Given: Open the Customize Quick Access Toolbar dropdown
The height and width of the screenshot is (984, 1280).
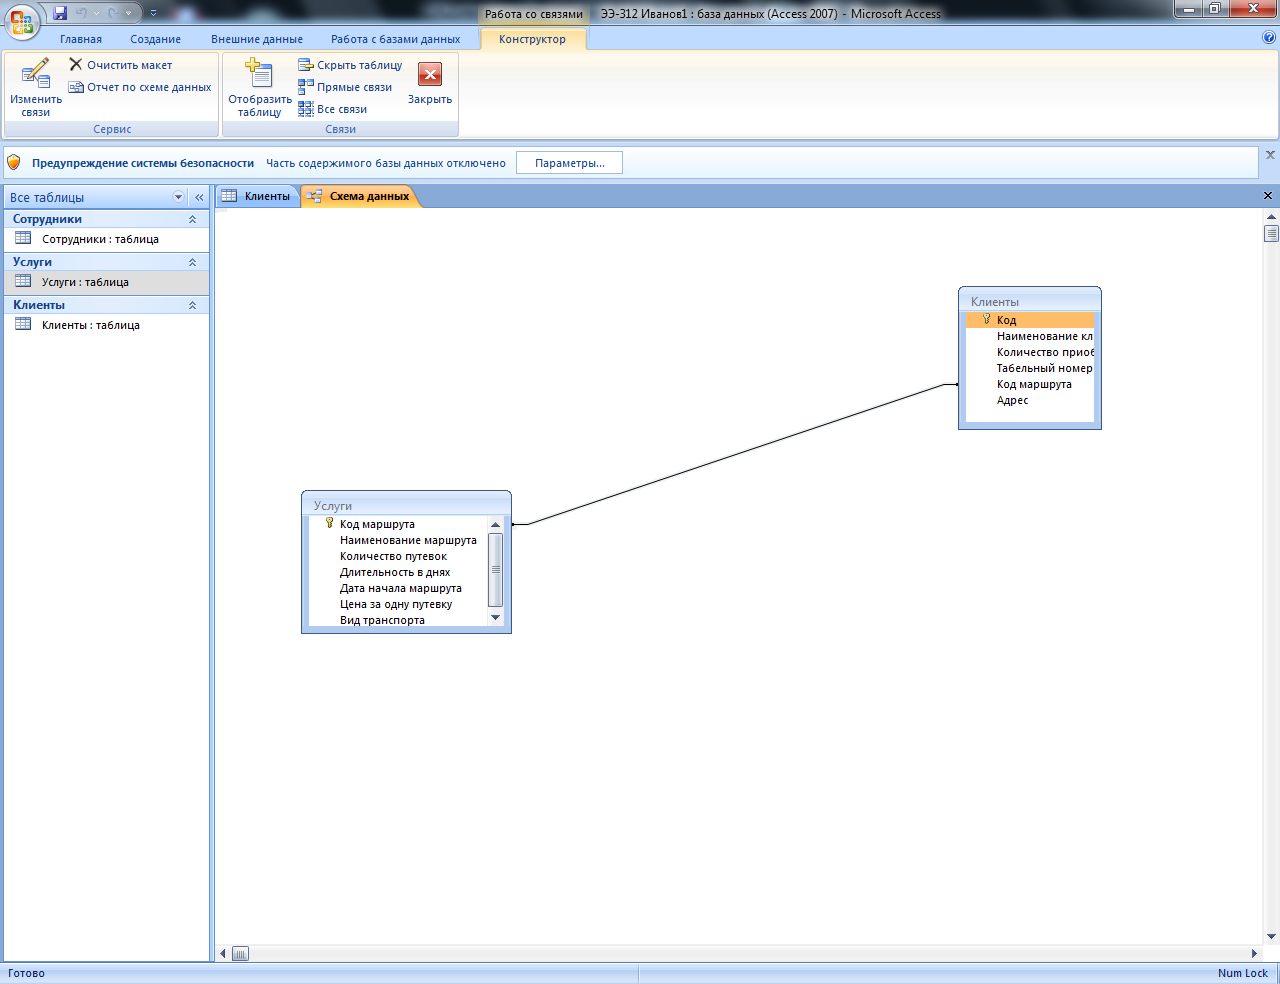Looking at the screenshot, I should tap(153, 13).
